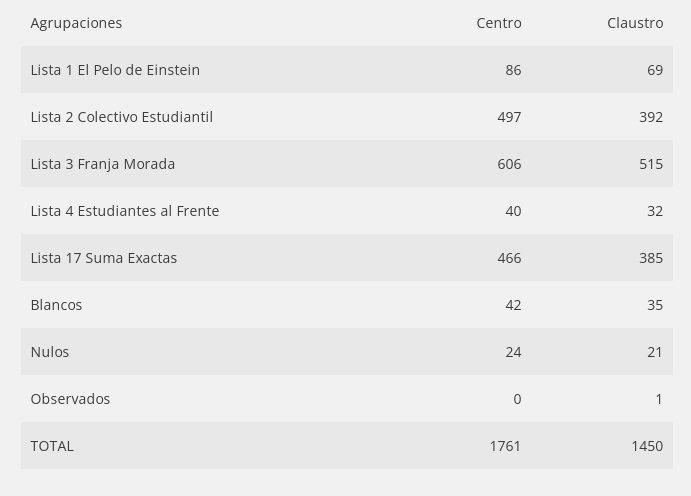Click Lista 2 Colectivo Estudiantil label
The width and height of the screenshot is (691, 496).
[x=122, y=117]
